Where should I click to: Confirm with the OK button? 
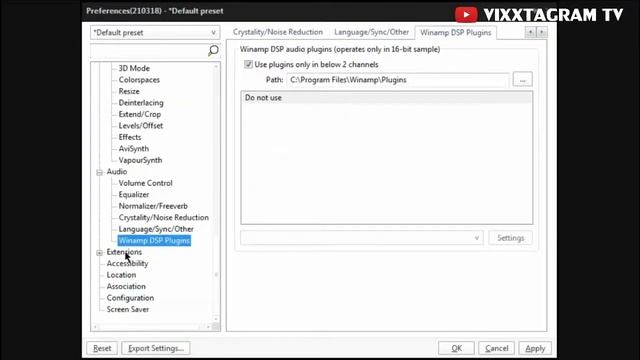click(x=456, y=348)
